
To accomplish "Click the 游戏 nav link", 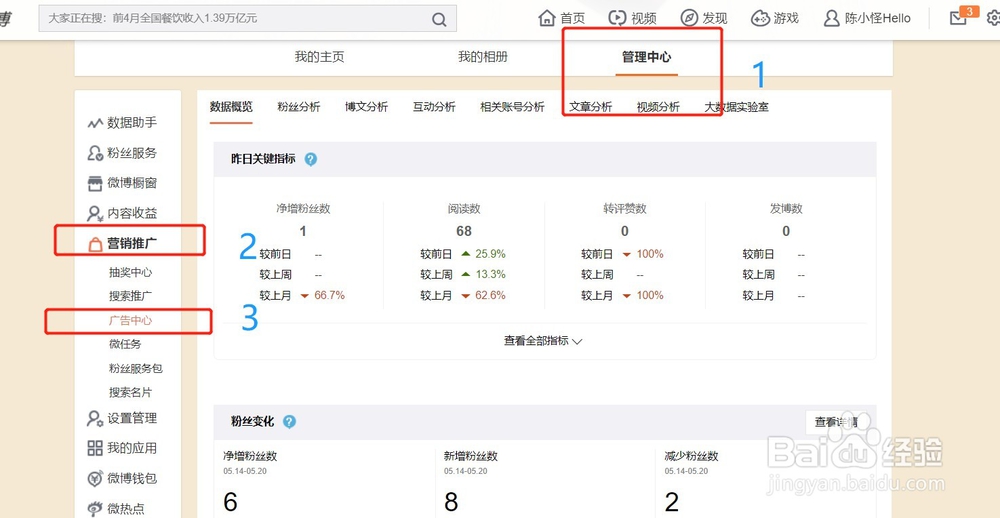I will click(x=786, y=18).
